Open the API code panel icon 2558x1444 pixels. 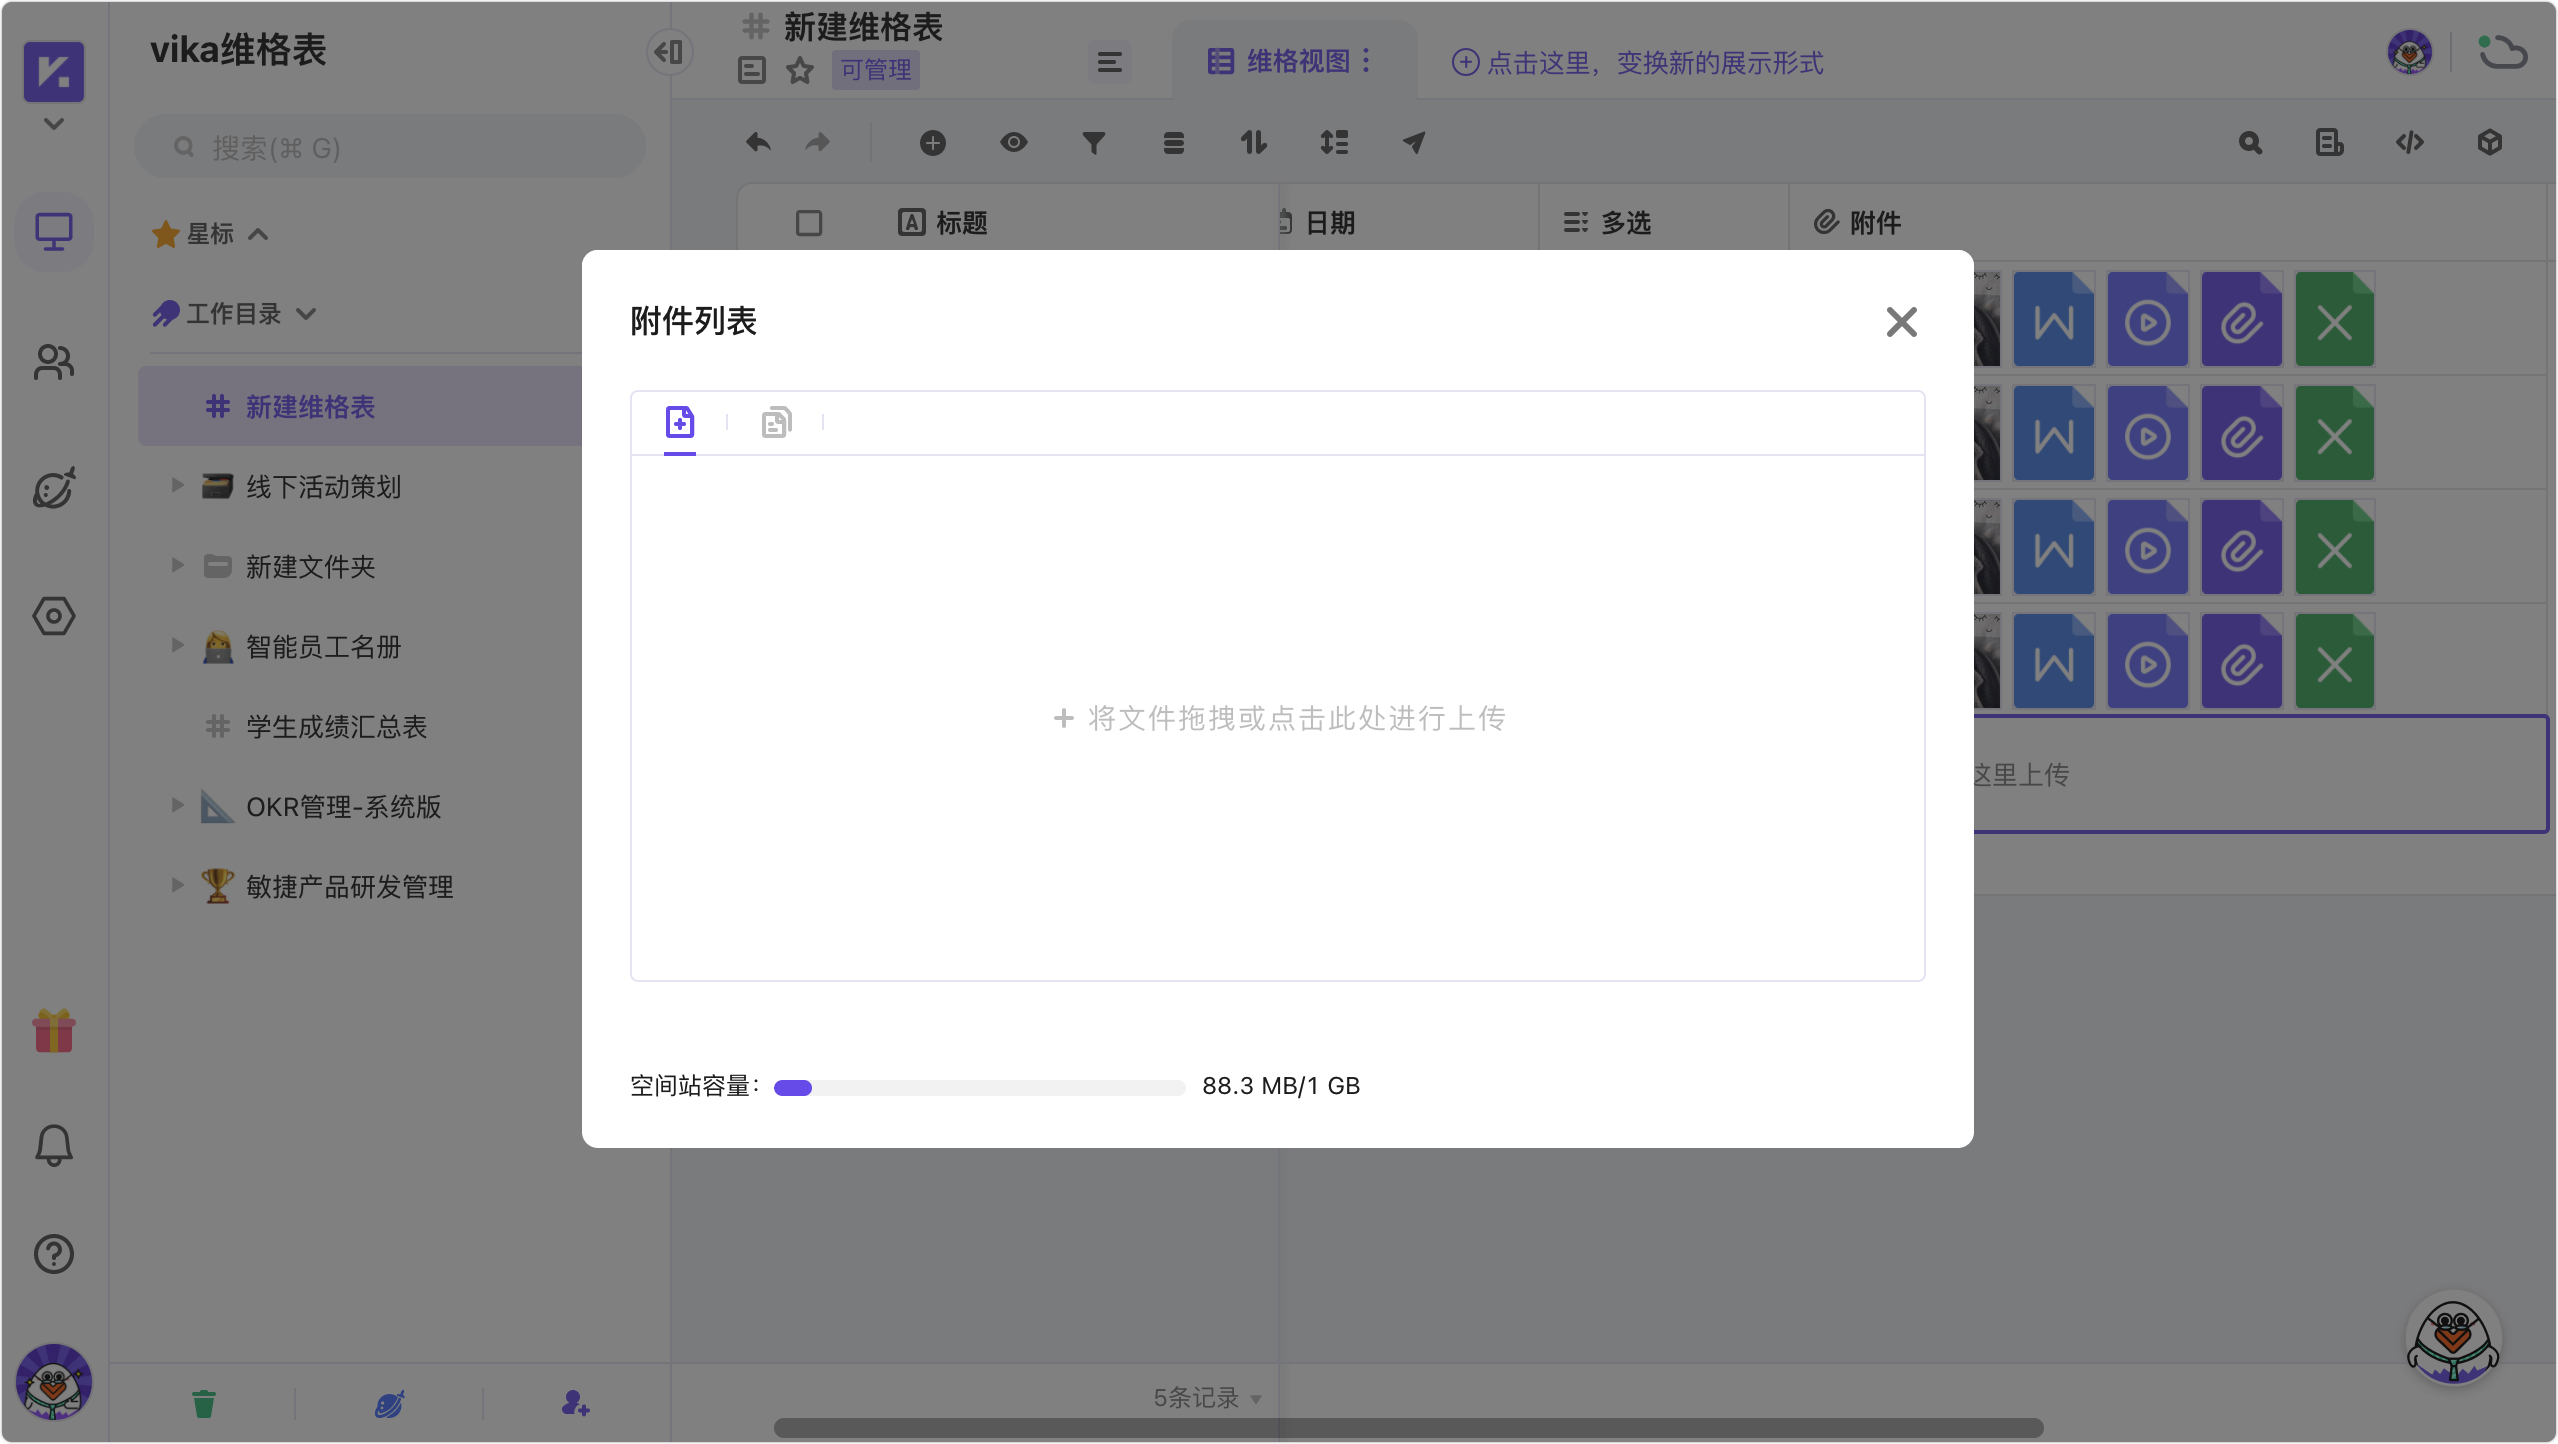[2410, 143]
